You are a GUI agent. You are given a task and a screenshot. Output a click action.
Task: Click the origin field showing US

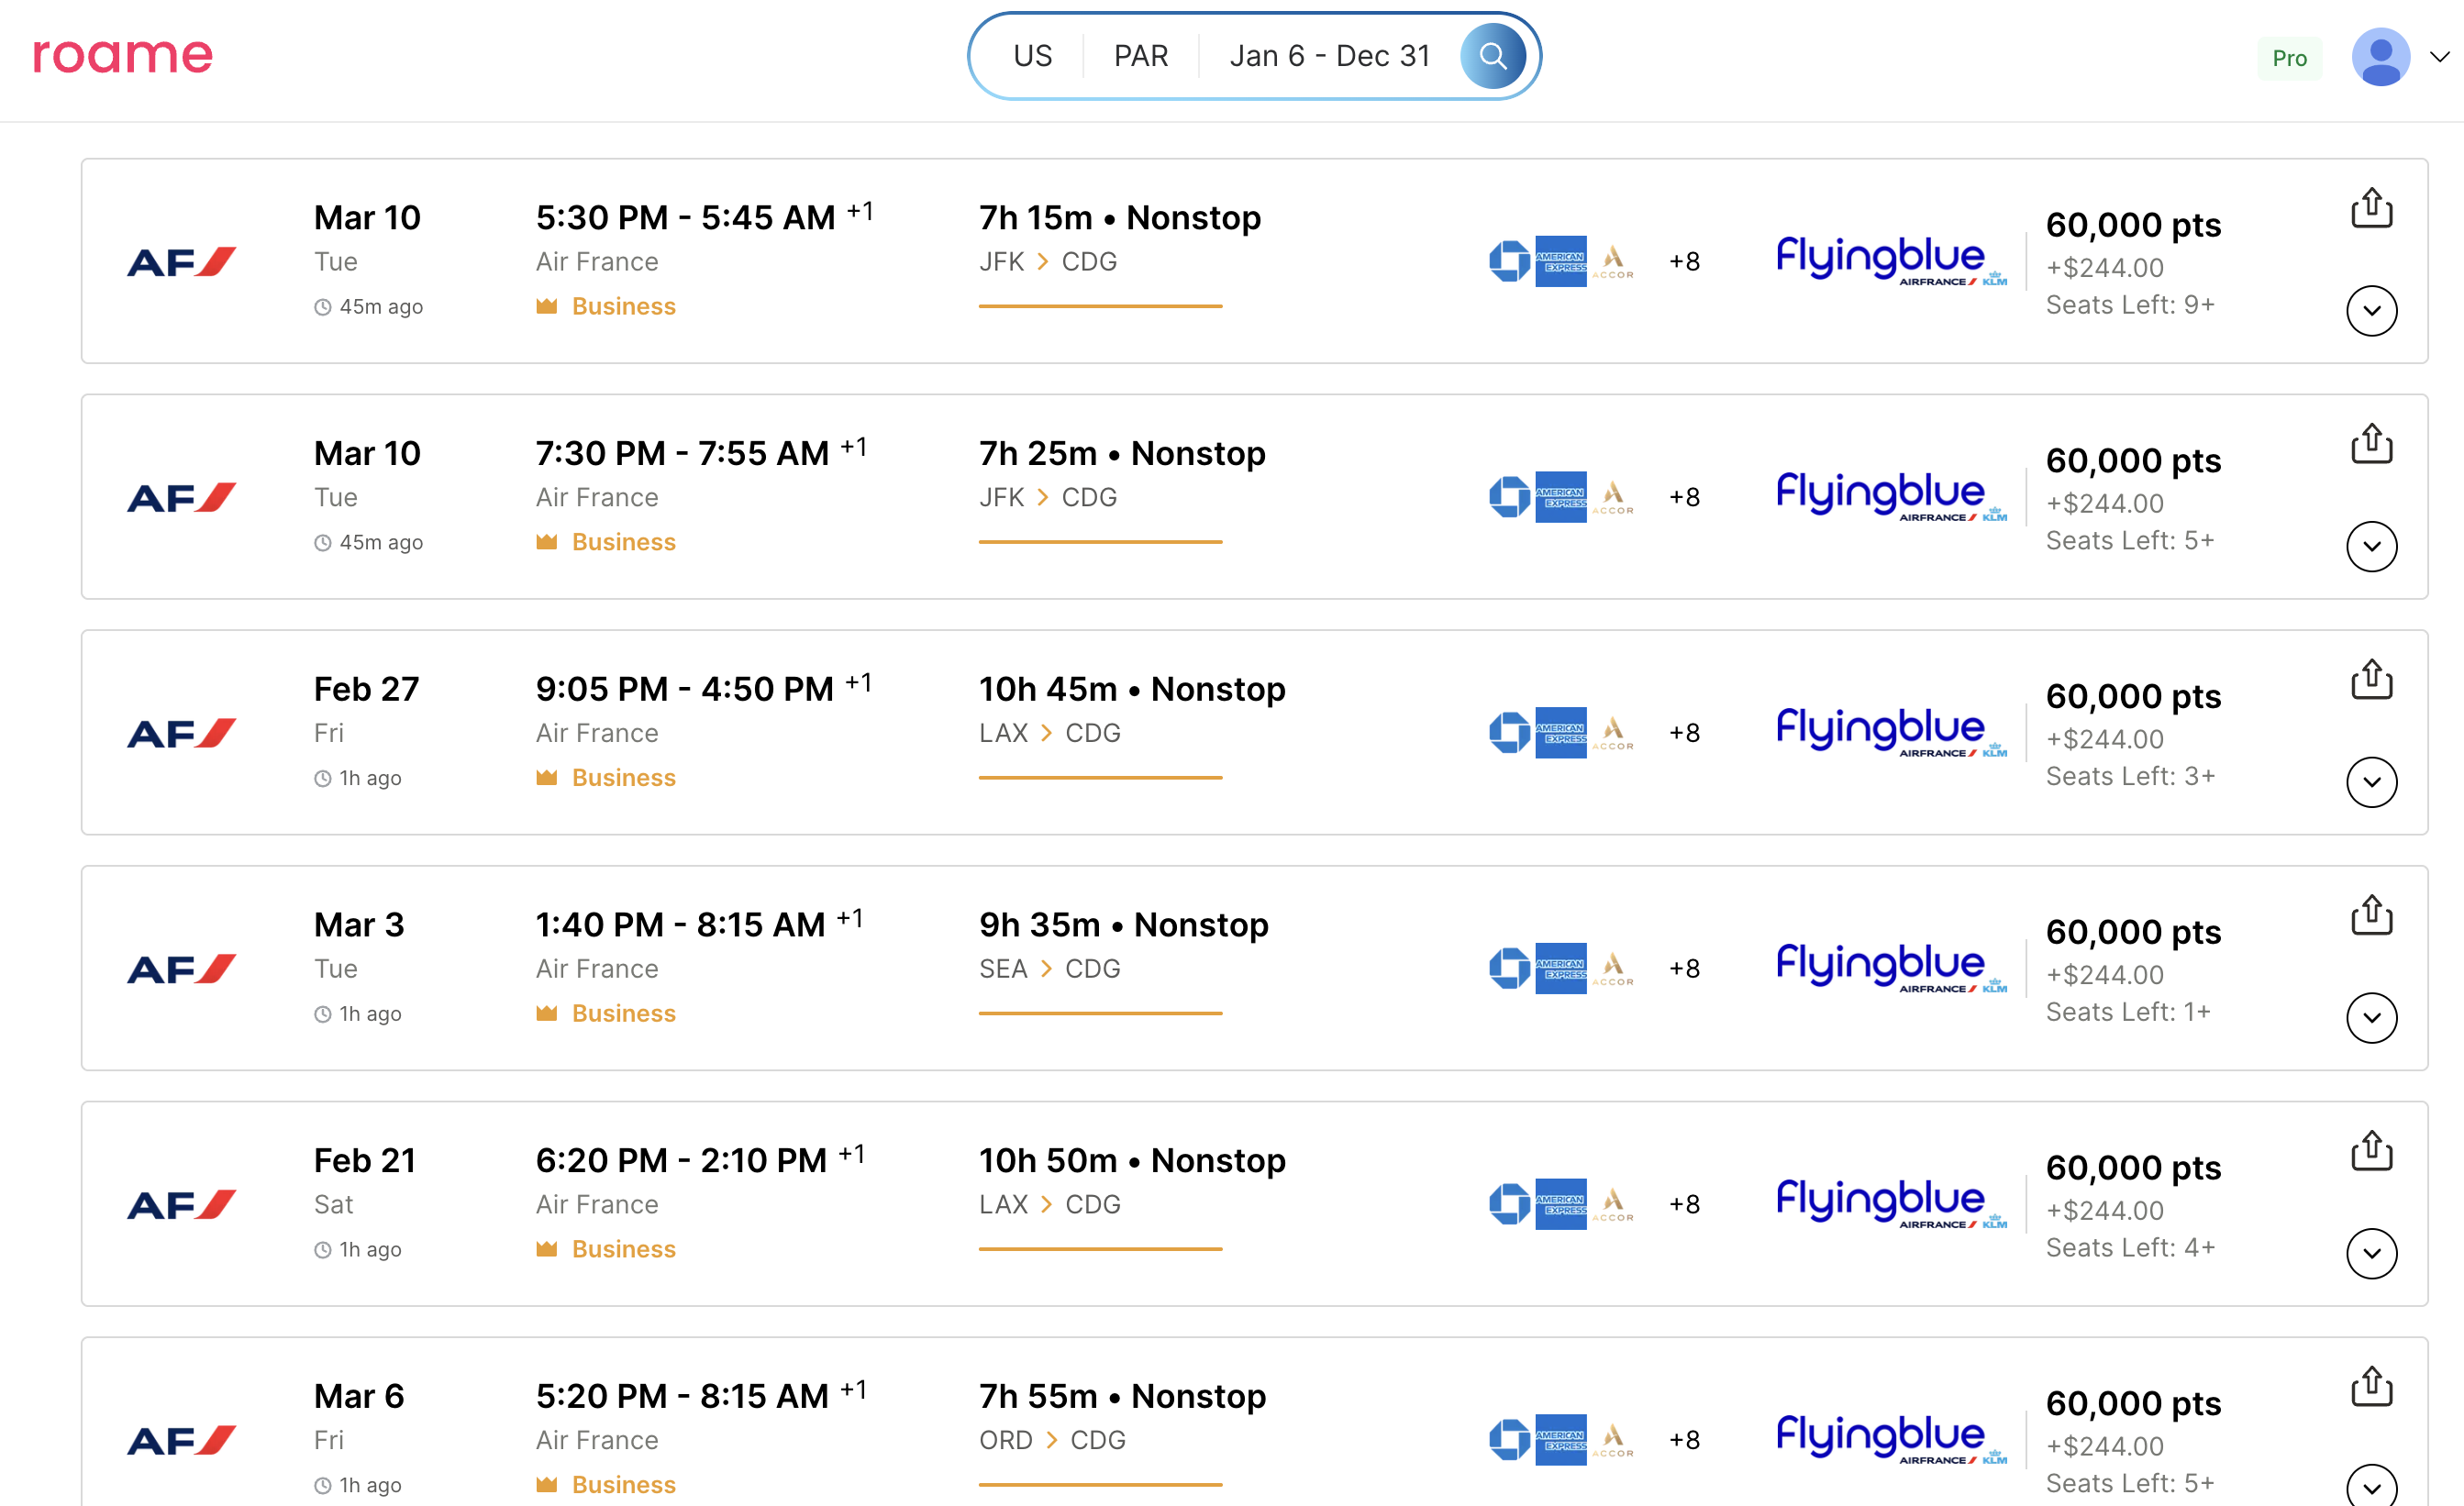click(1032, 56)
